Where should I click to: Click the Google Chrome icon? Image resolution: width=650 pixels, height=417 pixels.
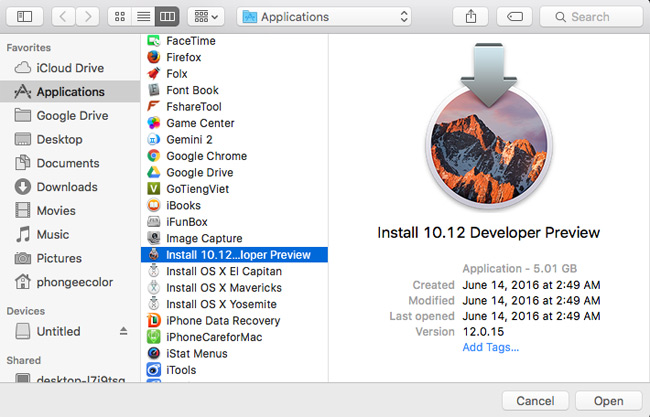coord(154,156)
